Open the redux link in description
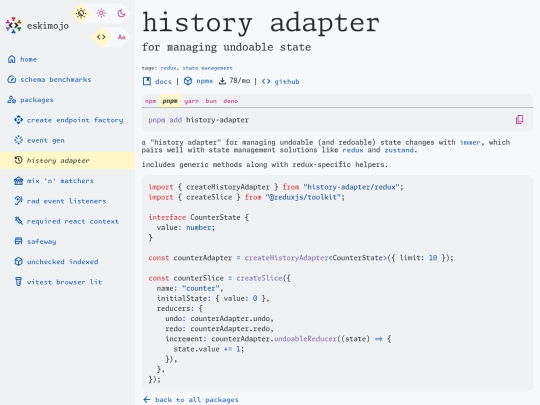540x405 pixels. (x=353, y=150)
